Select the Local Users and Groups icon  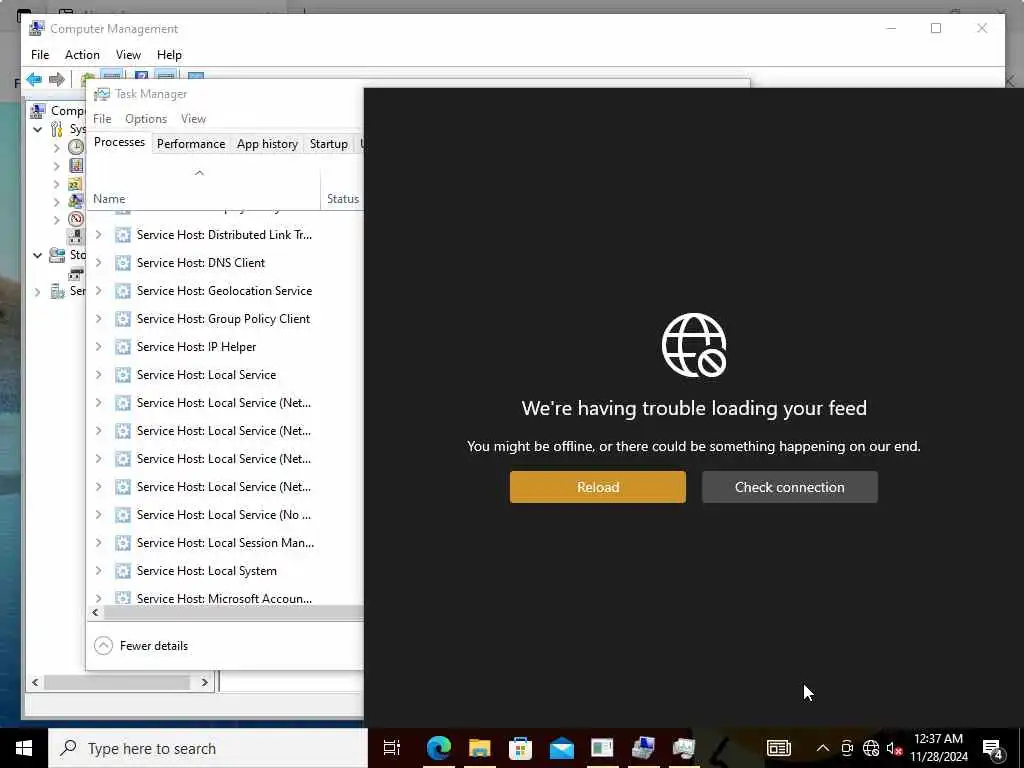click(x=76, y=201)
